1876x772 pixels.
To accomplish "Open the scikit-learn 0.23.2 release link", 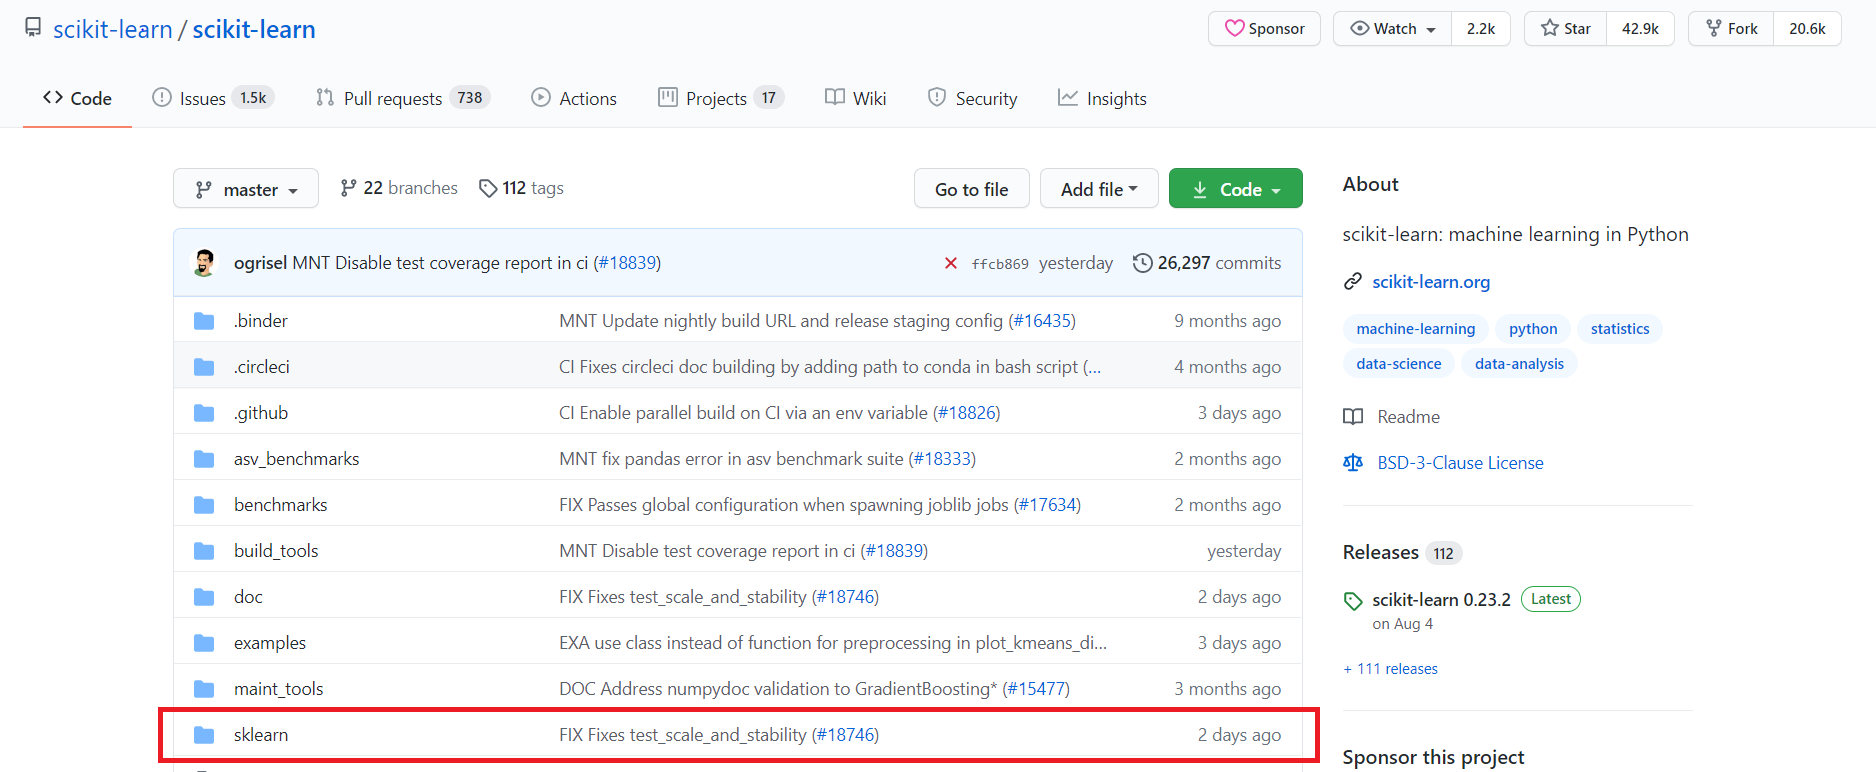I will coord(1441,600).
